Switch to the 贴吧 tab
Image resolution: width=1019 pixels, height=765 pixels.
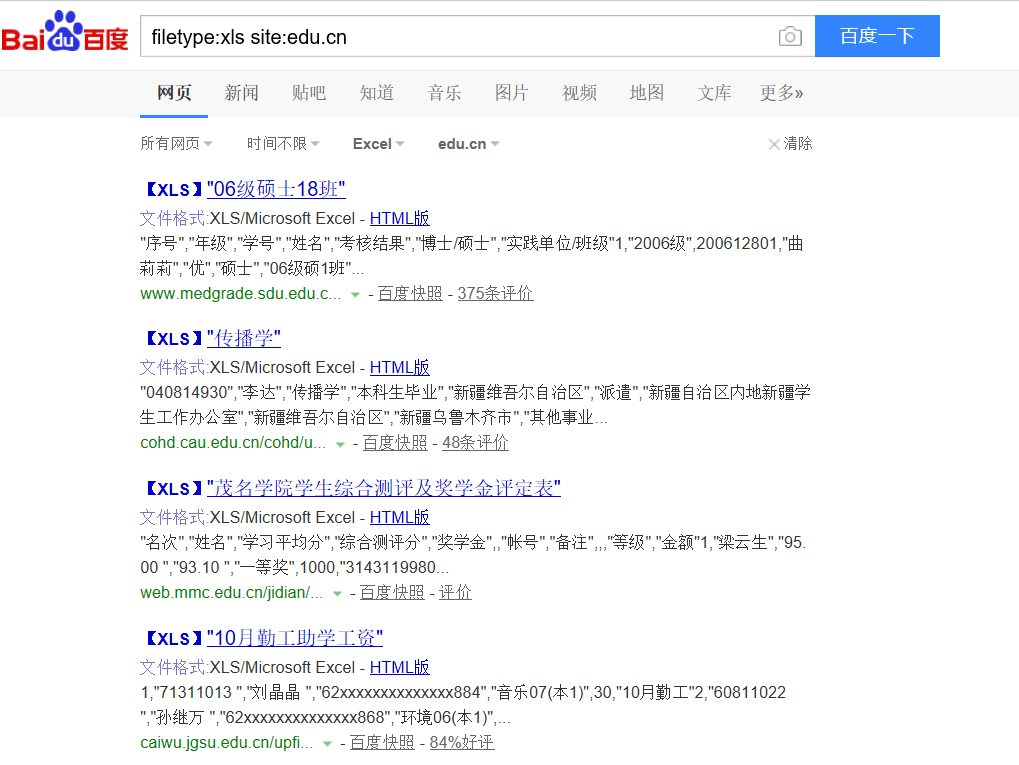(309, 93)
